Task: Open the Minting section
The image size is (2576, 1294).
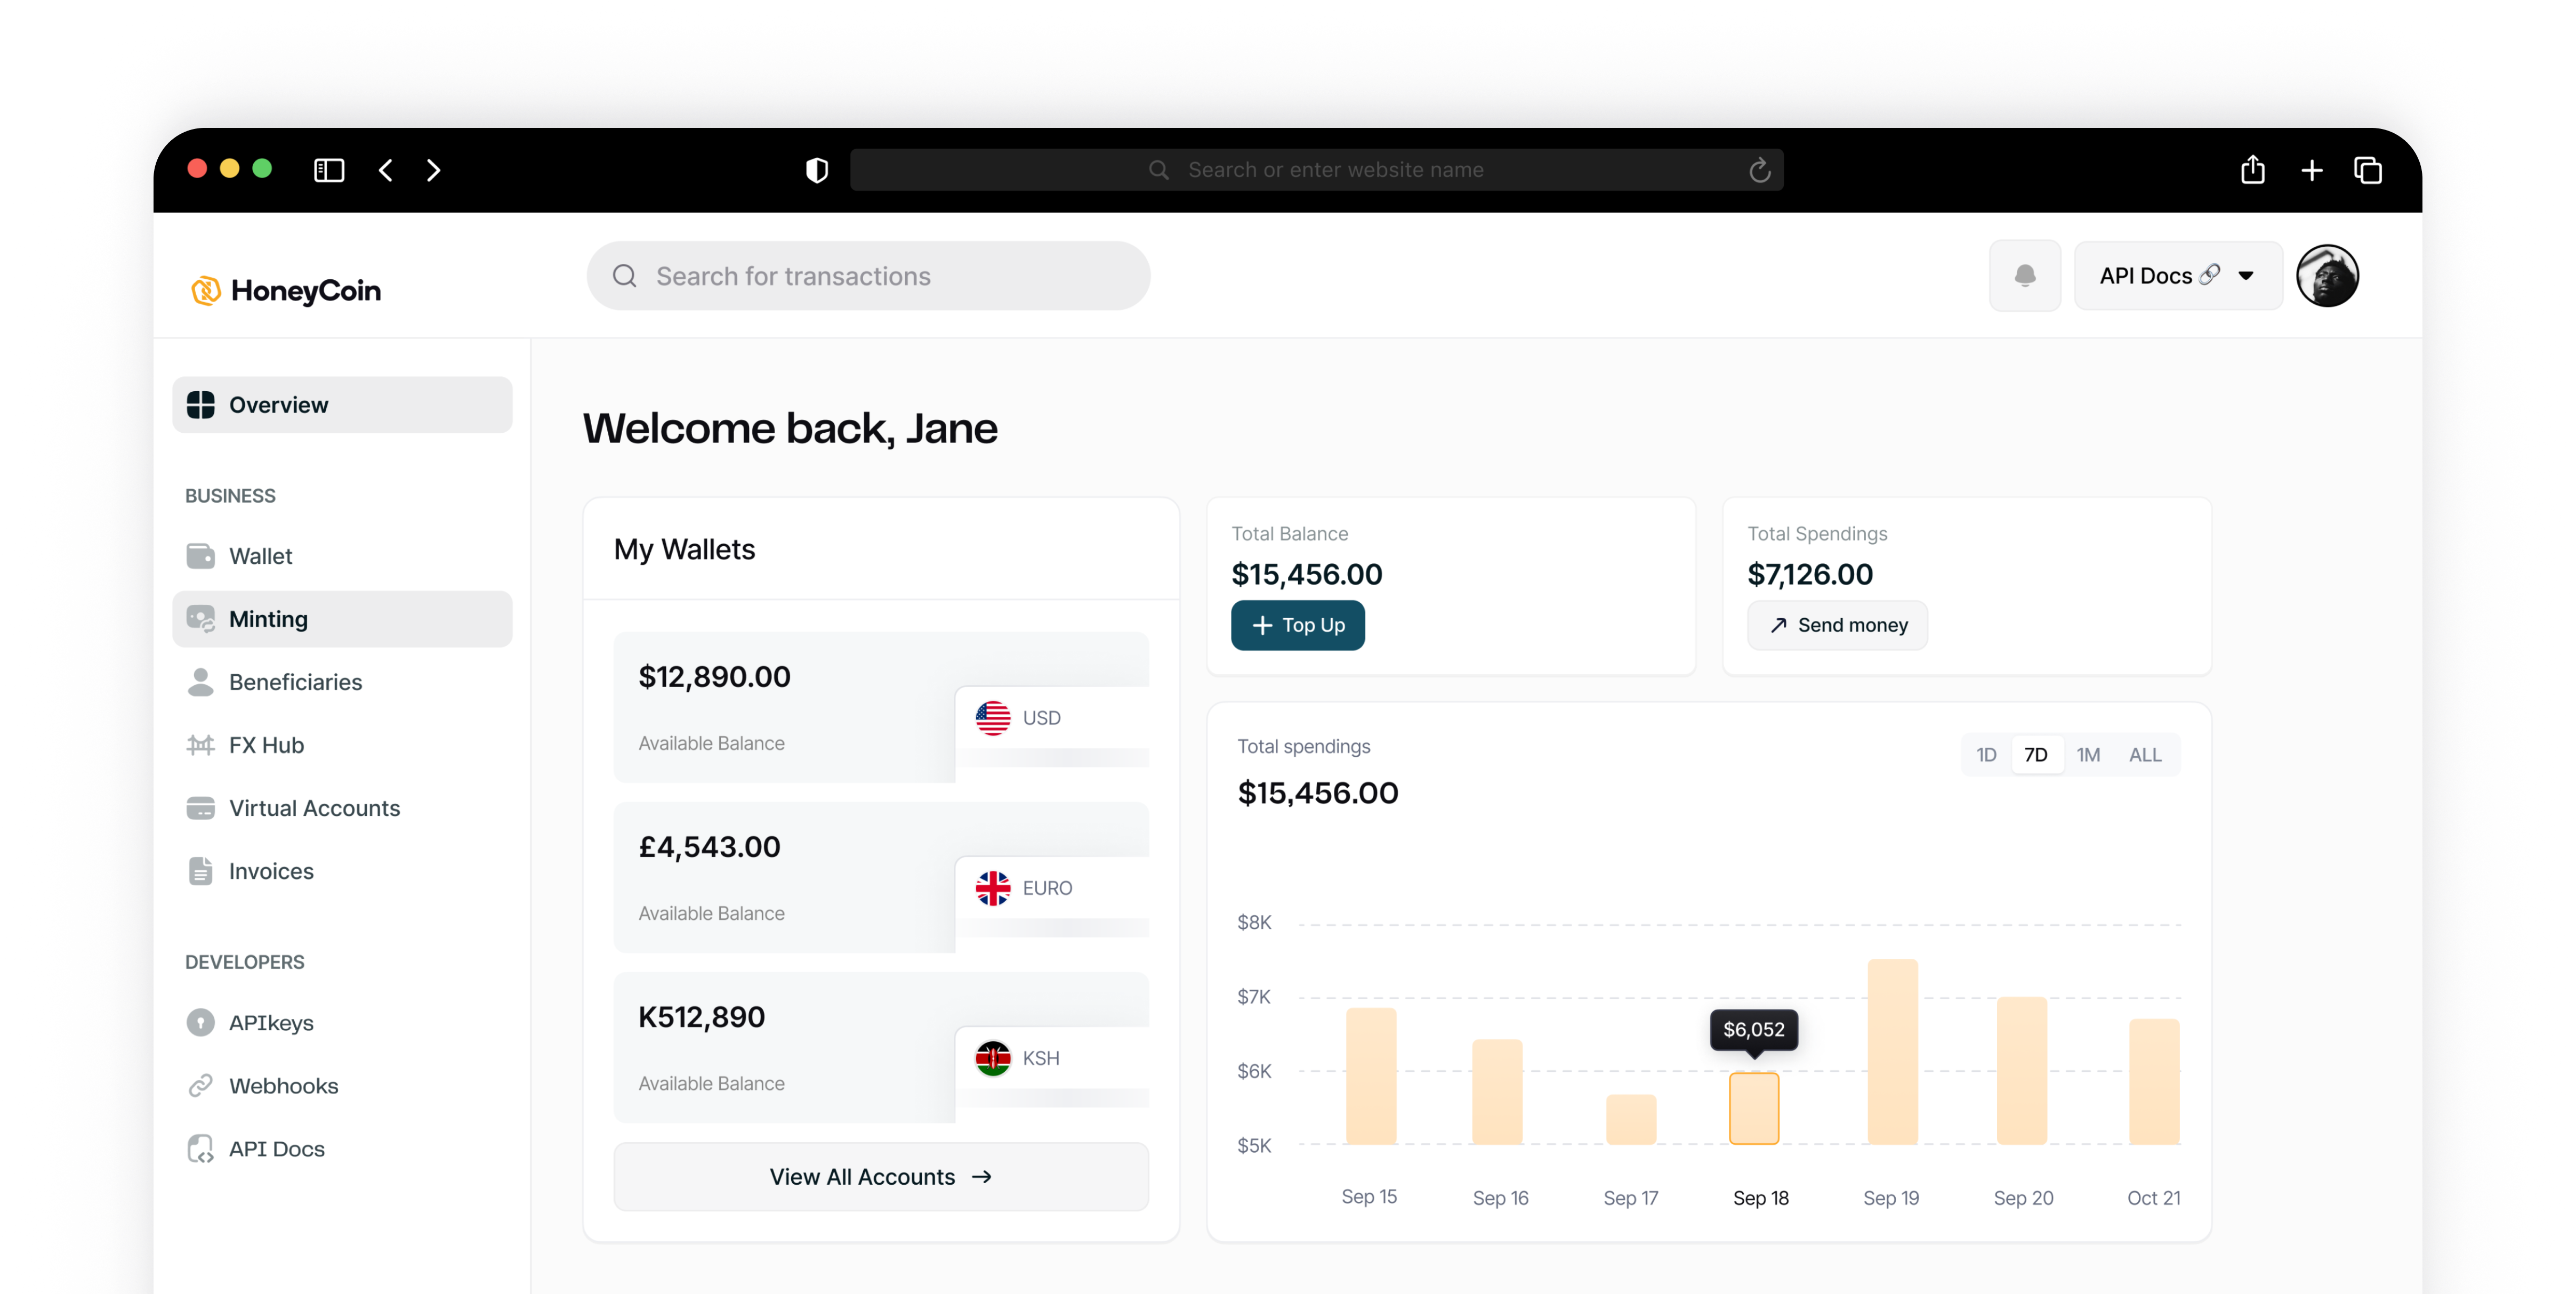Action: click(342, 618)
